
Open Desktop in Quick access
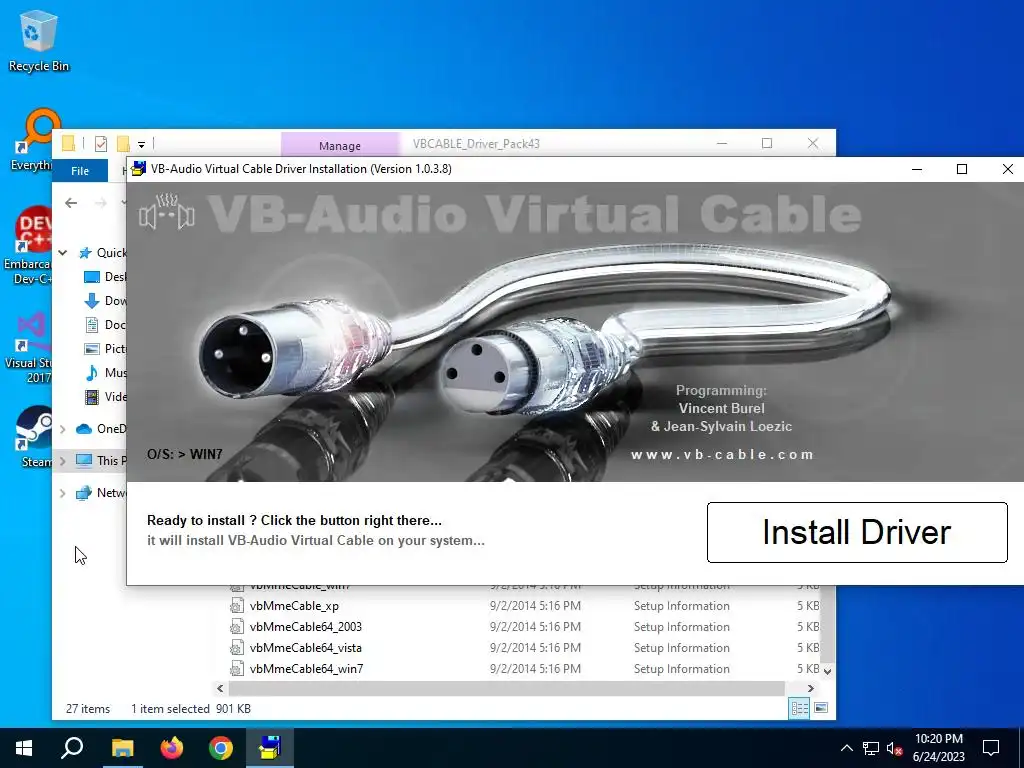click(104, 277)
